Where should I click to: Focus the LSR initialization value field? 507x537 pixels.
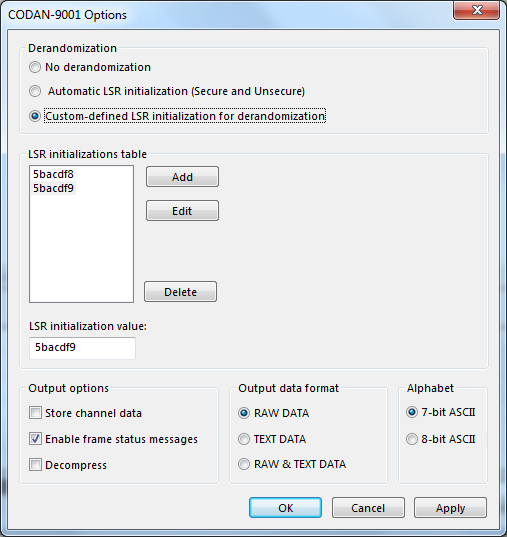[82, 348]
